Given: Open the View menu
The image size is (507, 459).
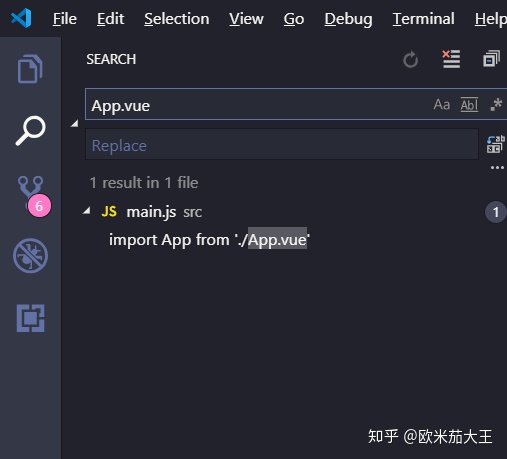Looking at the screenshot, I should (x=246, y=19).
